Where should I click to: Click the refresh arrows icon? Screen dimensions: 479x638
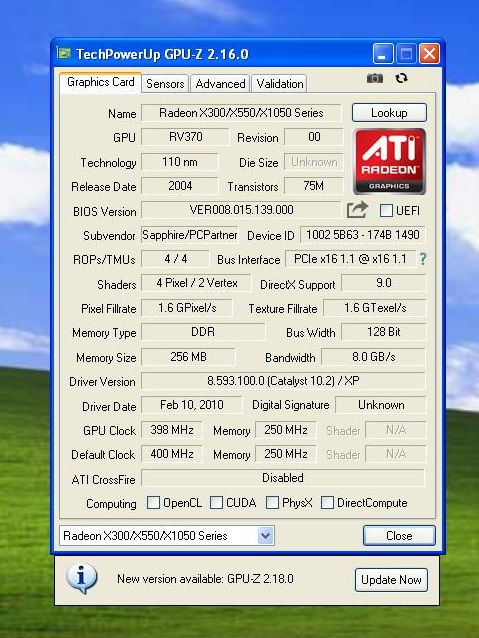coord(401,78)
